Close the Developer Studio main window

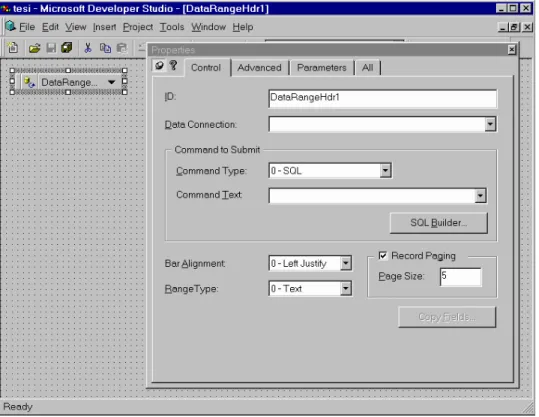tap(526, 8)
